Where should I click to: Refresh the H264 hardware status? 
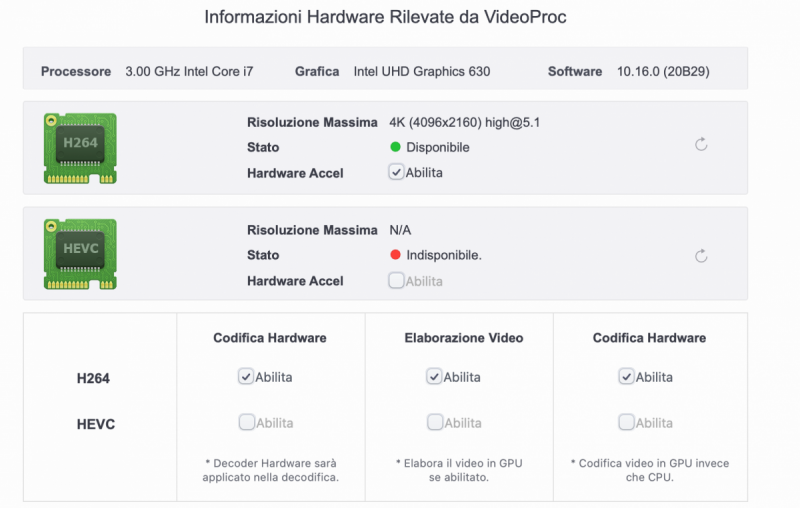[701, 145]
